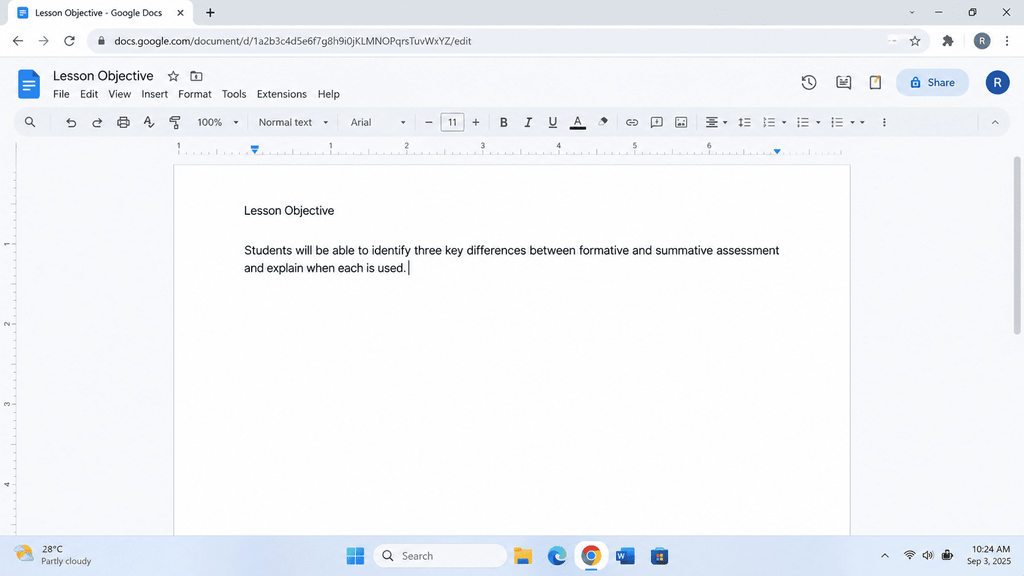
Task: Increase font size with the plus button
Action: pyautogui.click(x=475, y=122)
